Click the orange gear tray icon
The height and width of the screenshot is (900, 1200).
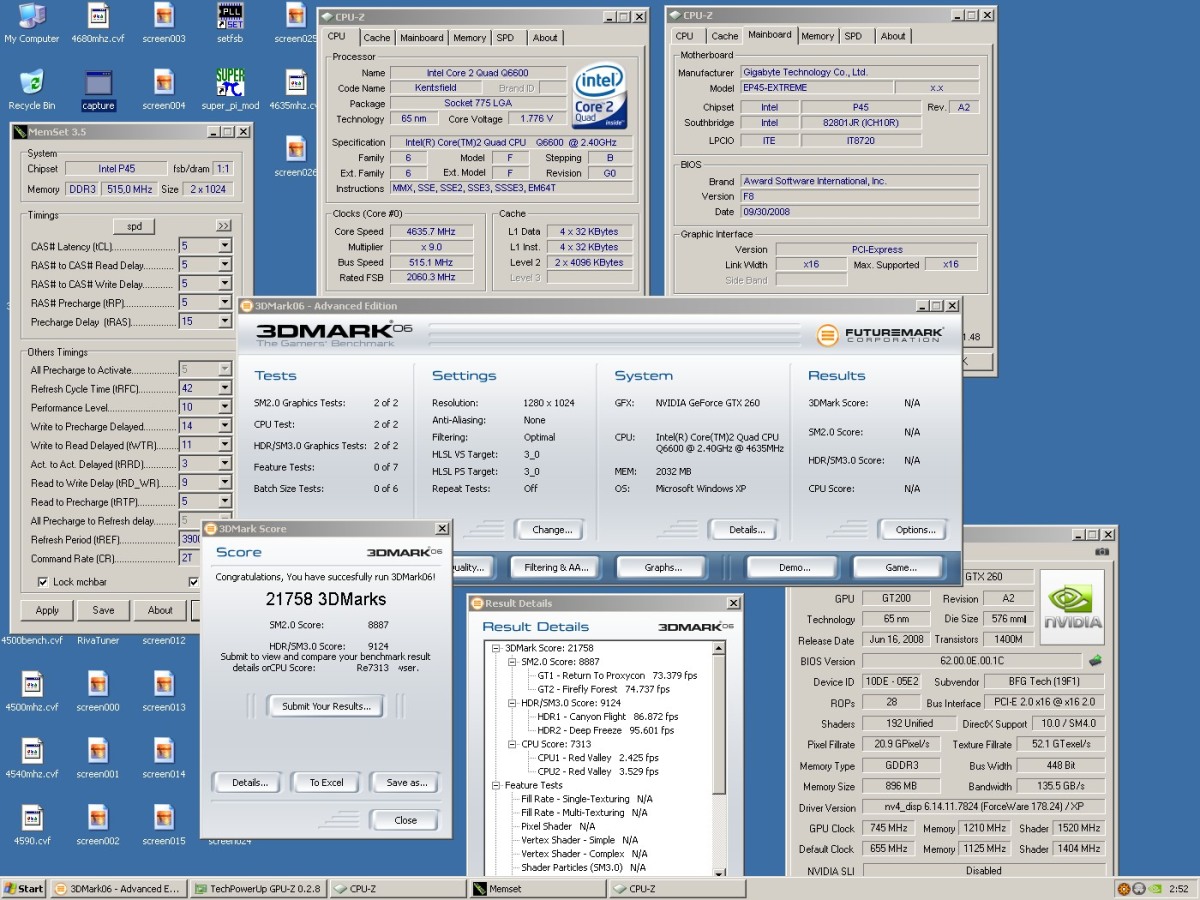(1124, 888)
